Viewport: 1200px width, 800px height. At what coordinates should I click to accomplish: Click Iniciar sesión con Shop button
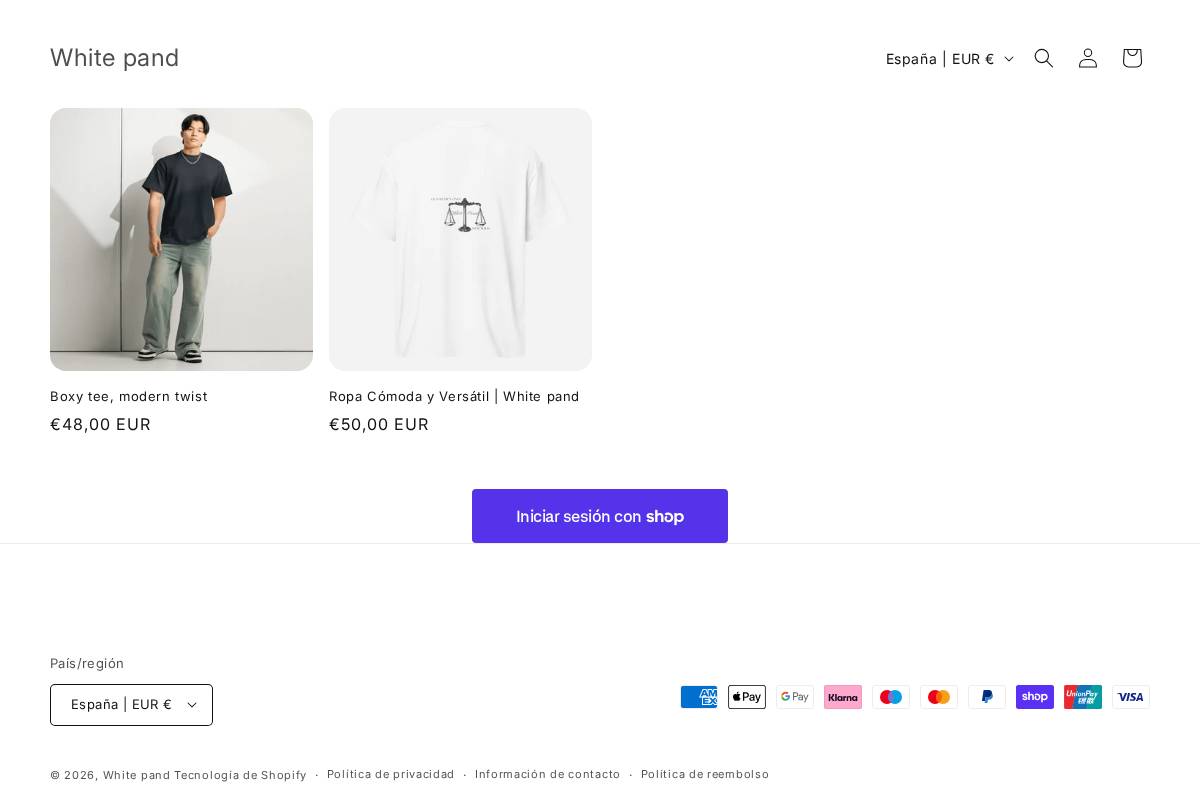600,516
